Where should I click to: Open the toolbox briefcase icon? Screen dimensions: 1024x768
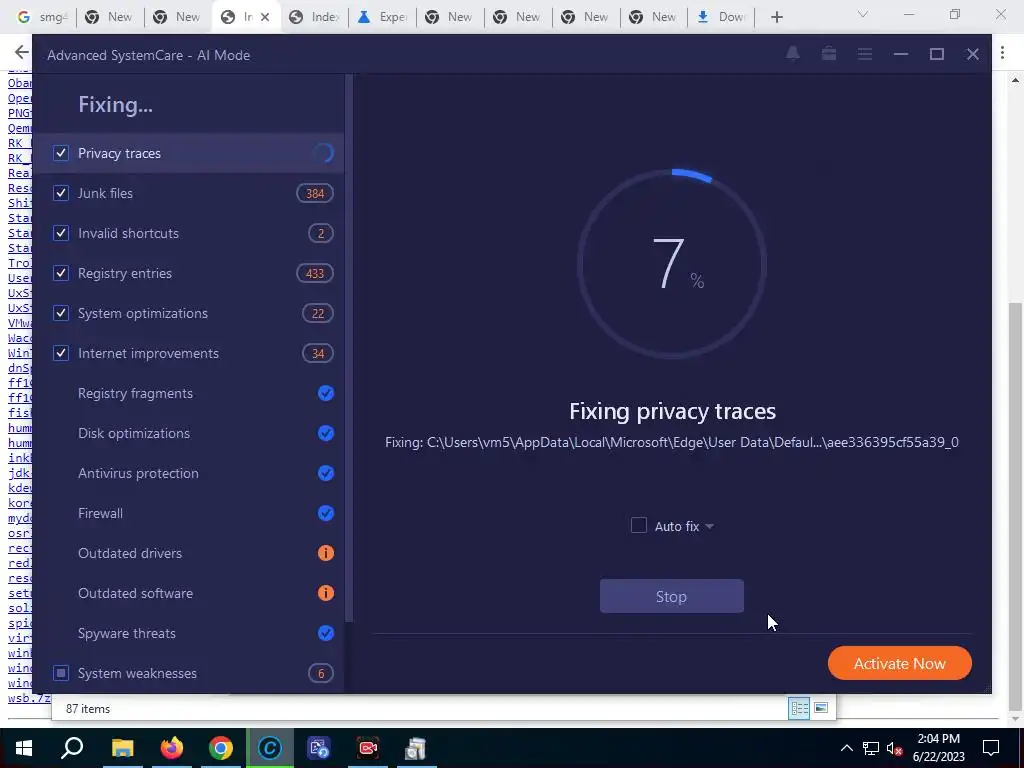829,54
